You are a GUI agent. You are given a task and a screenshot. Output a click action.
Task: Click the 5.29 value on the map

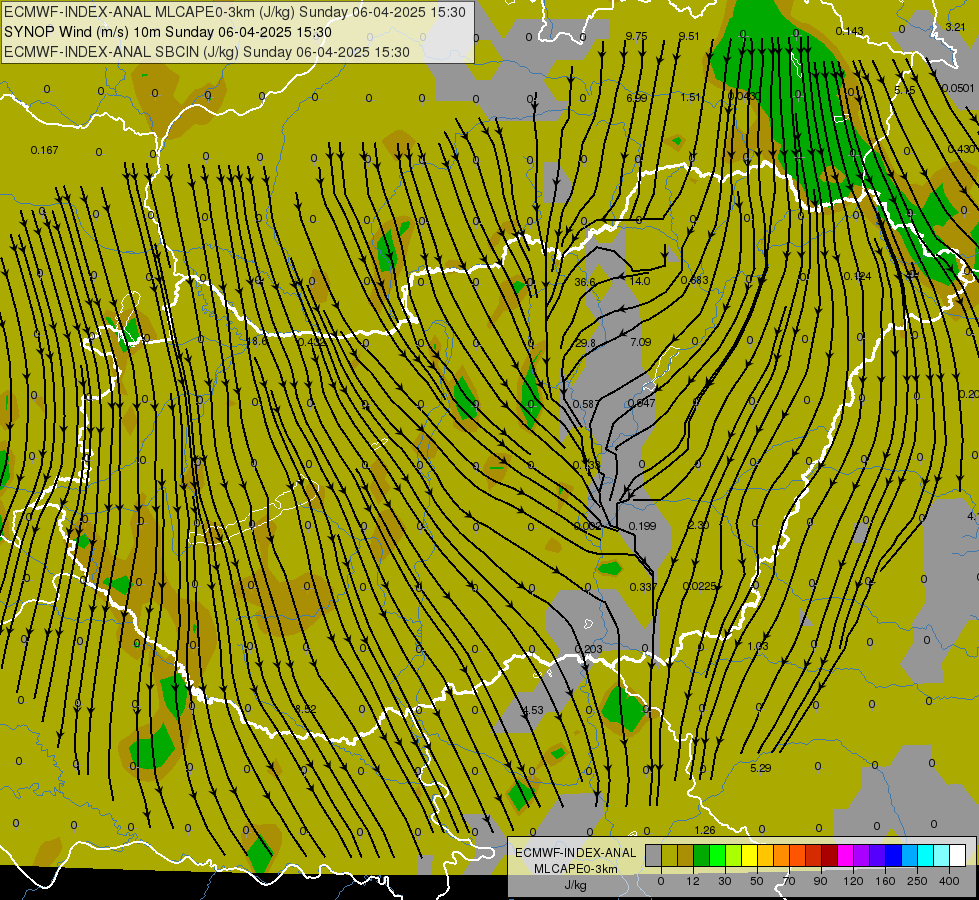[760, 768]
